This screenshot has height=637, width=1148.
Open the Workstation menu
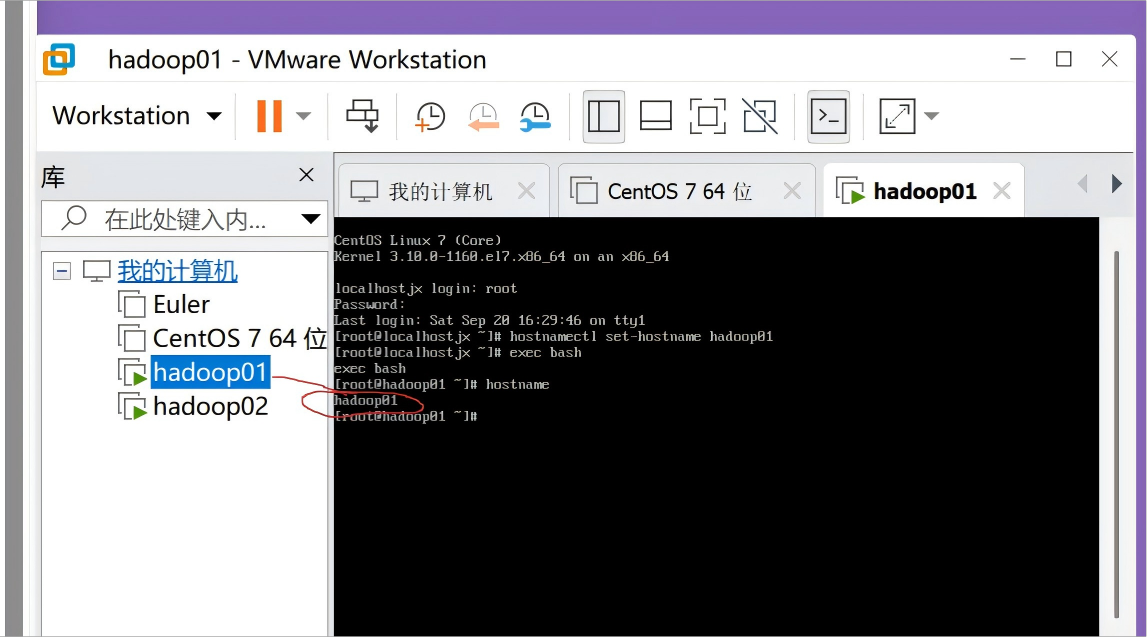coord(137,116)
